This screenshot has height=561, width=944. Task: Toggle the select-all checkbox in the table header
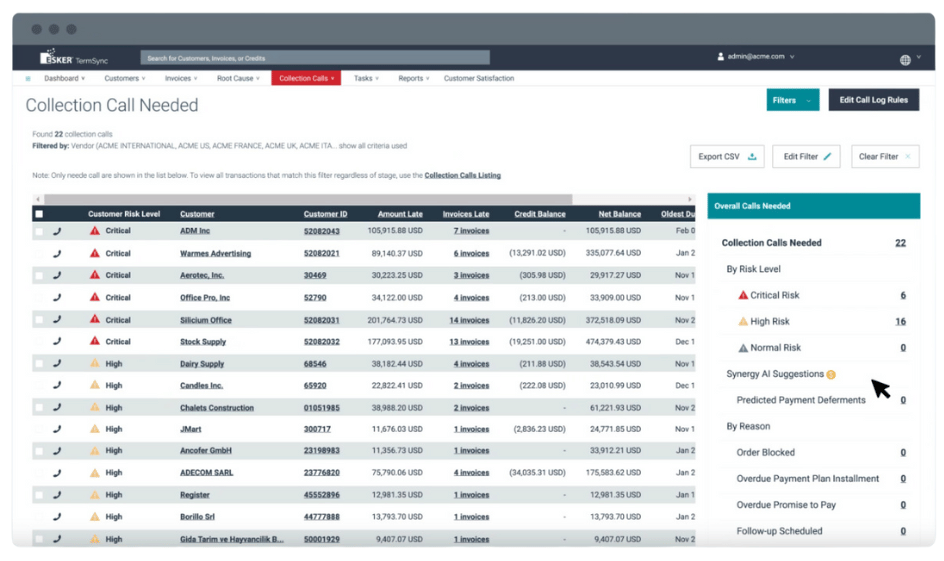[x=39, y=214]
